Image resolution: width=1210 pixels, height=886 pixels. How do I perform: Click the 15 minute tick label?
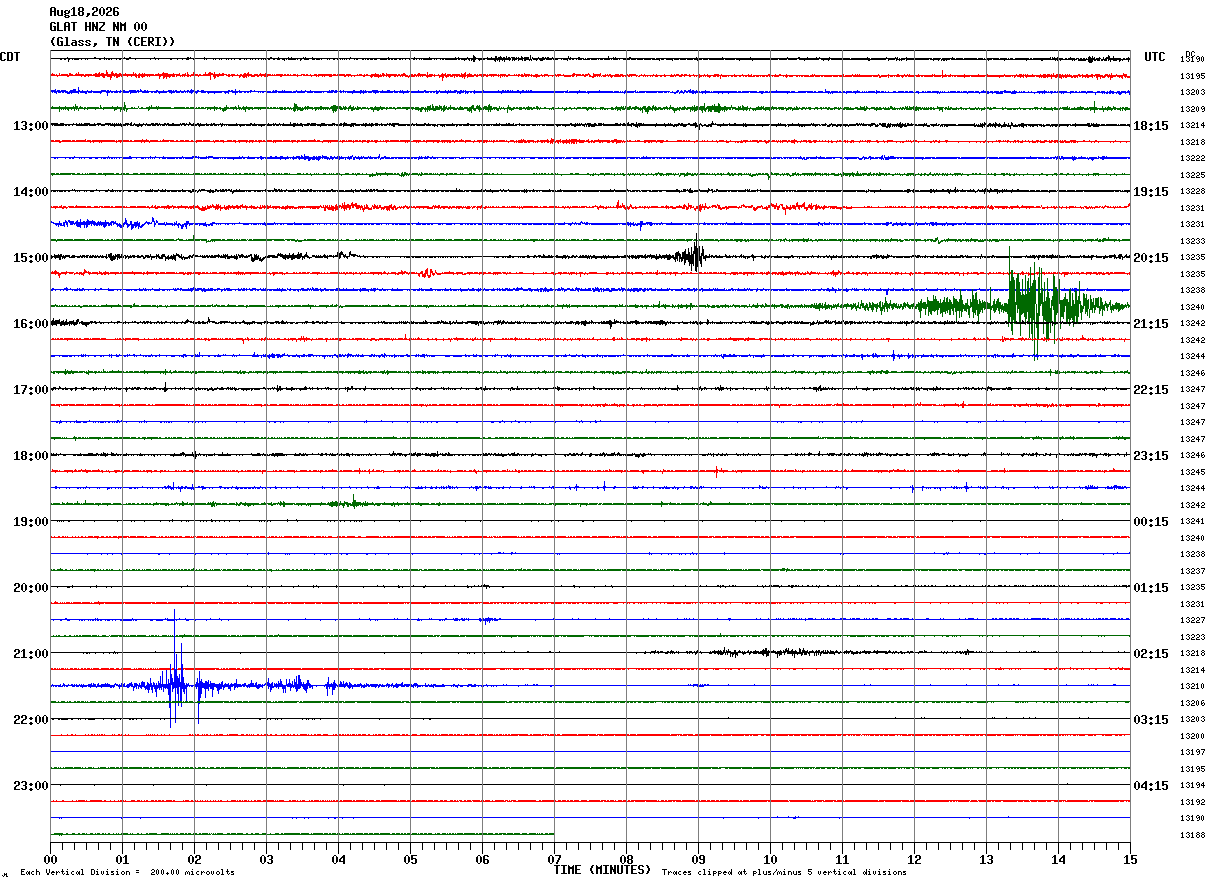coord(1130,859)
